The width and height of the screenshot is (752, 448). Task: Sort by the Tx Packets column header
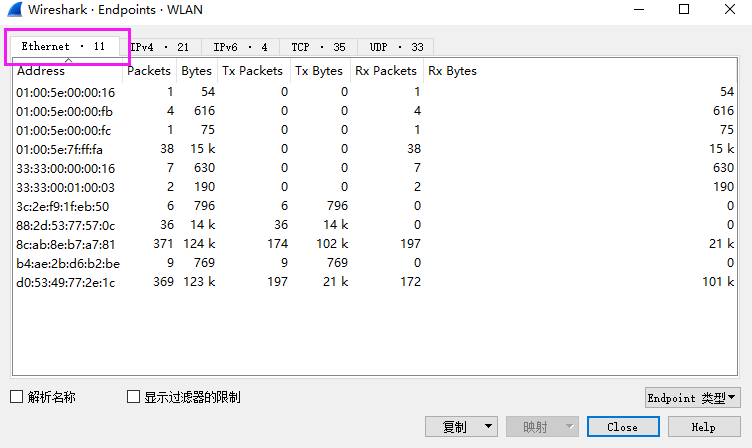[x=253, y=71]
